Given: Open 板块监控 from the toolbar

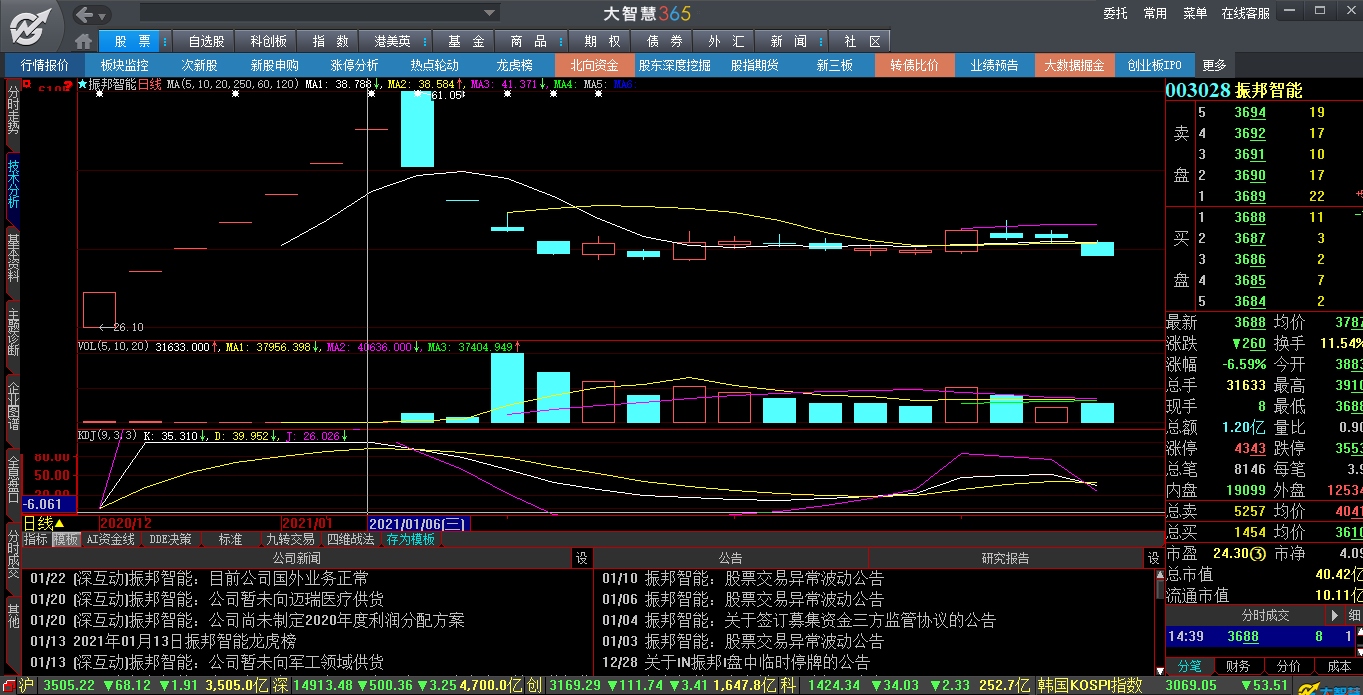Looking at the screenshot, I should click(124, 65).
